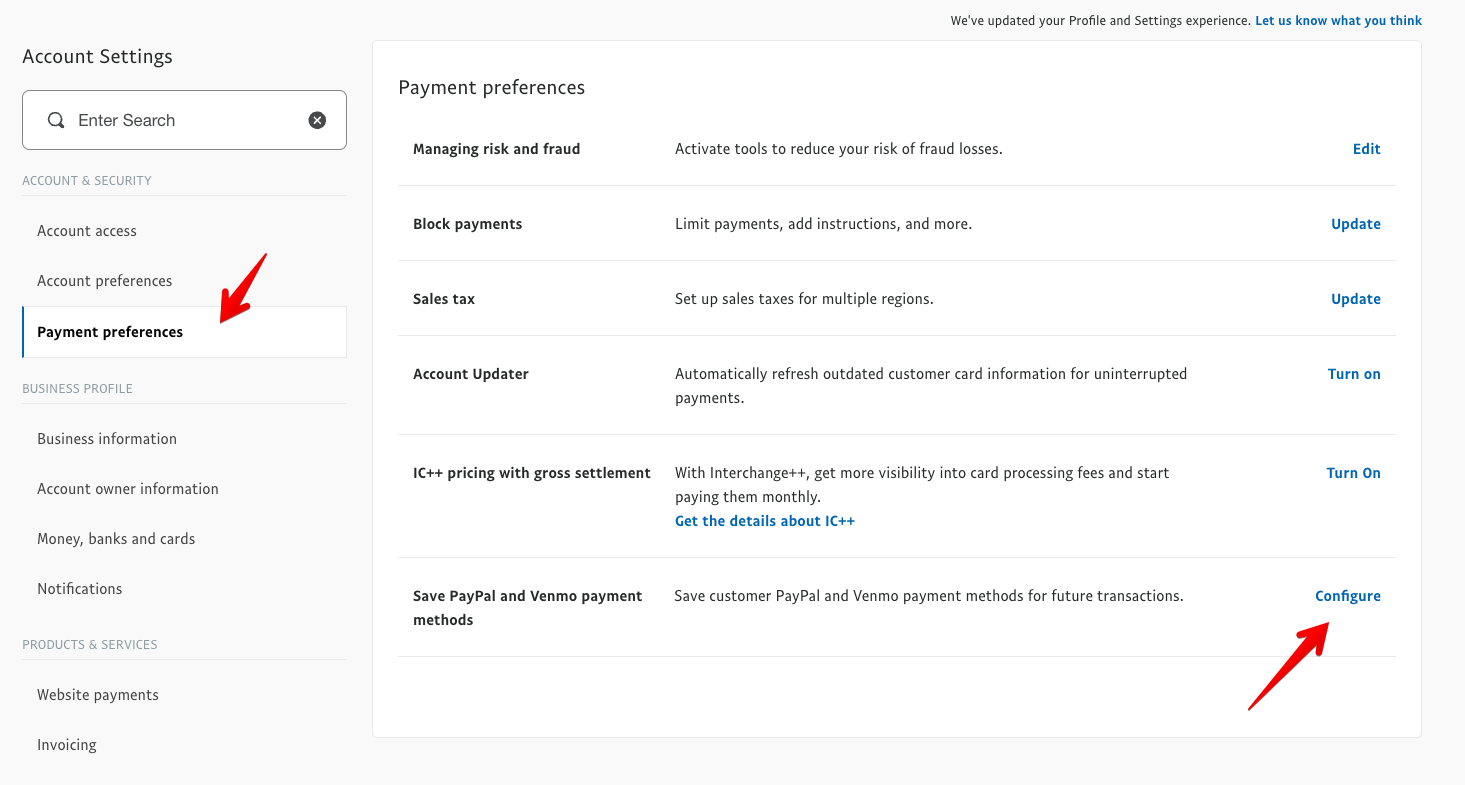Open Business information settings
1465x785 pixels.
pos(107,439)
